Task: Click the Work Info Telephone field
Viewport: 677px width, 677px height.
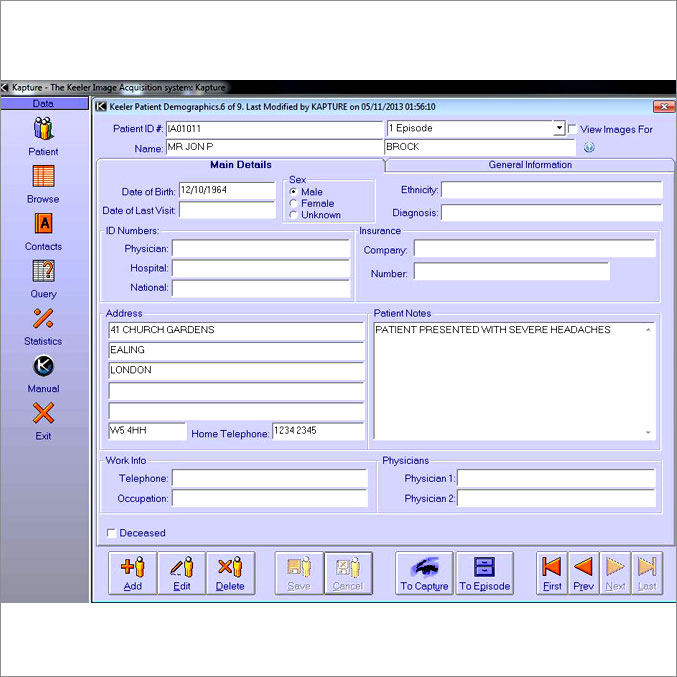Action: (270, 478)
